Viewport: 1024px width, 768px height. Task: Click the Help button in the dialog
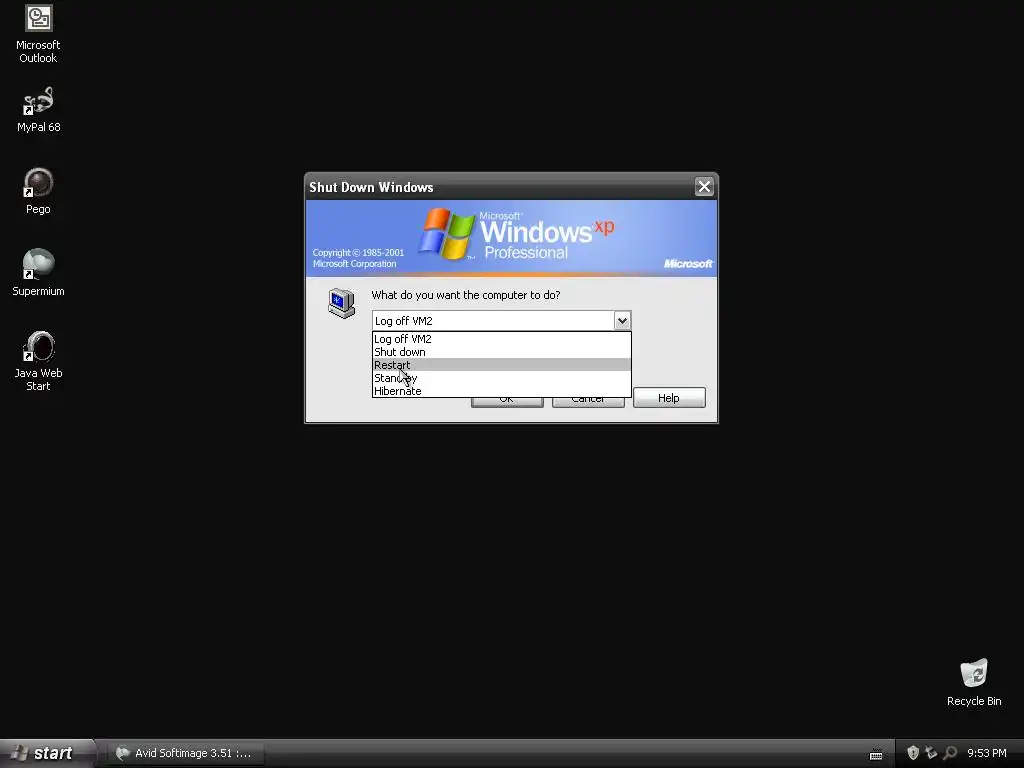[x=669, y=398]
